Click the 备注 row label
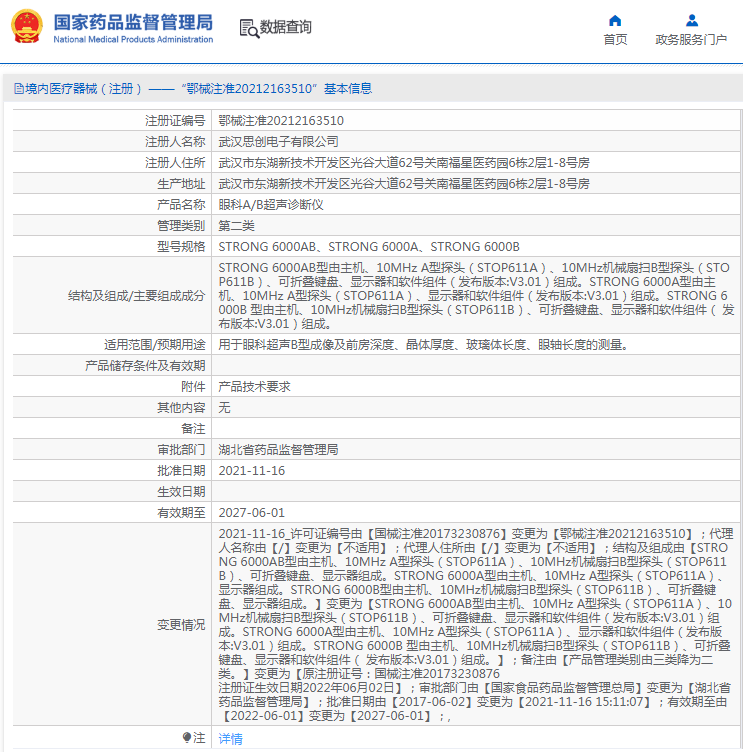This screenshot has width=743, height=752. (193, 429)
